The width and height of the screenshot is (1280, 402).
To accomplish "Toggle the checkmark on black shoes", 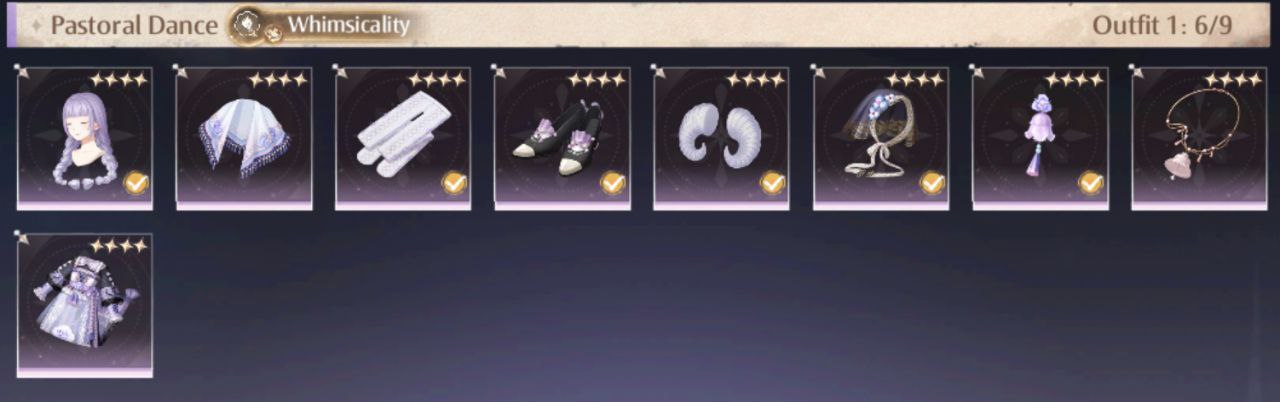I will (x=613, y=183).
